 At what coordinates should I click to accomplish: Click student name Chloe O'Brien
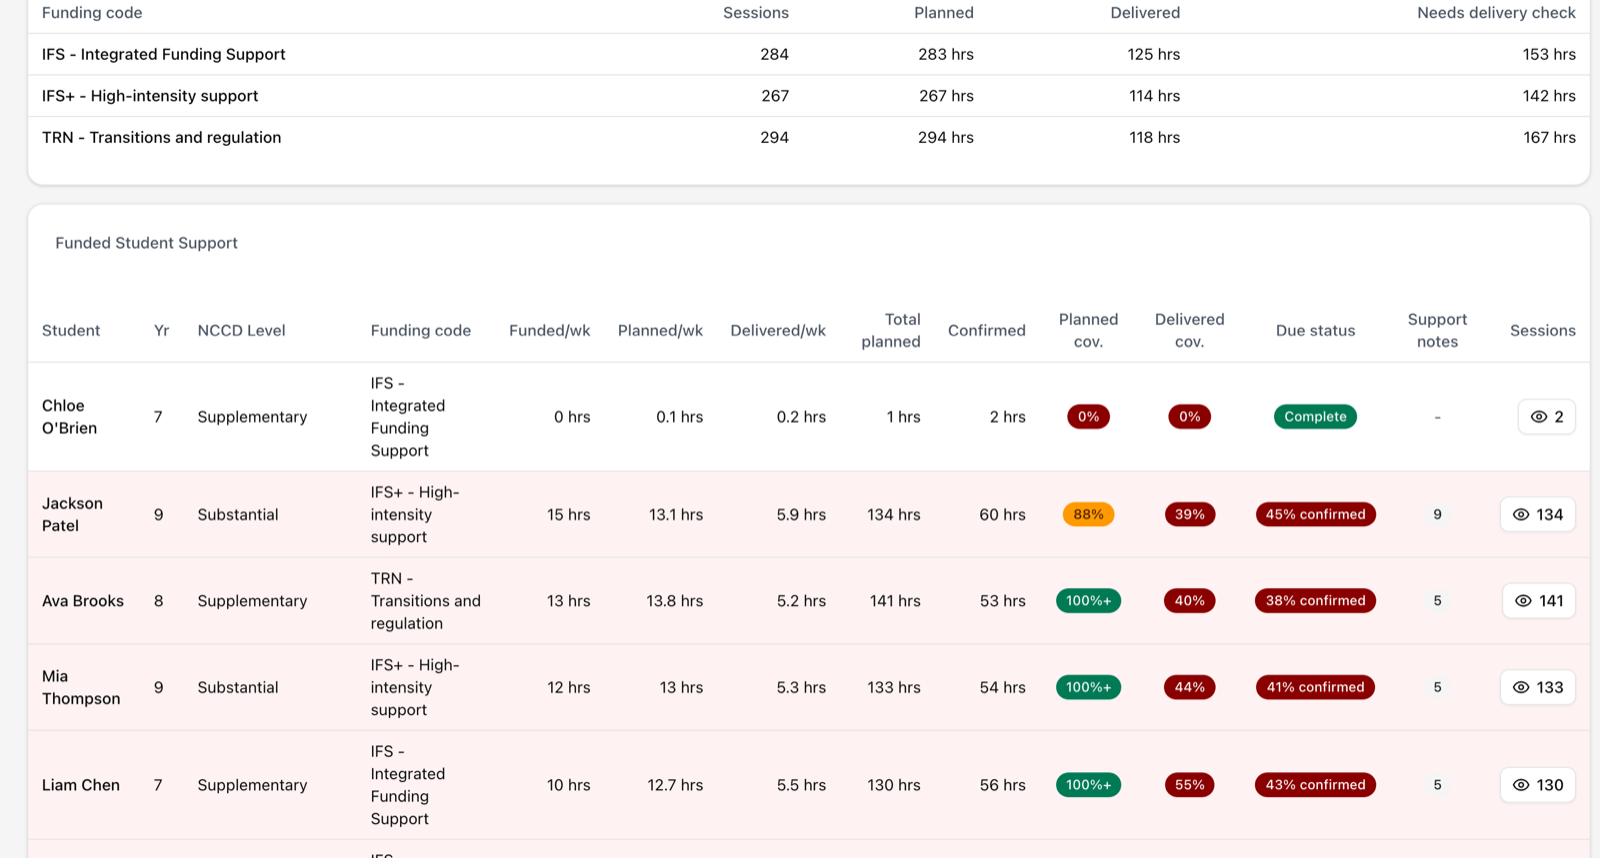69,417
